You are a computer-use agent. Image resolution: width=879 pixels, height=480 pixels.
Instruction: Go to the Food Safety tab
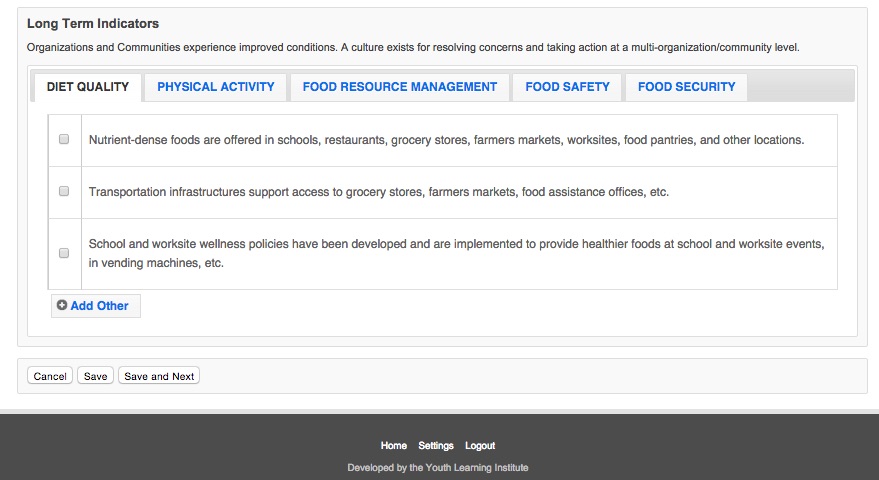coord(567,87)
